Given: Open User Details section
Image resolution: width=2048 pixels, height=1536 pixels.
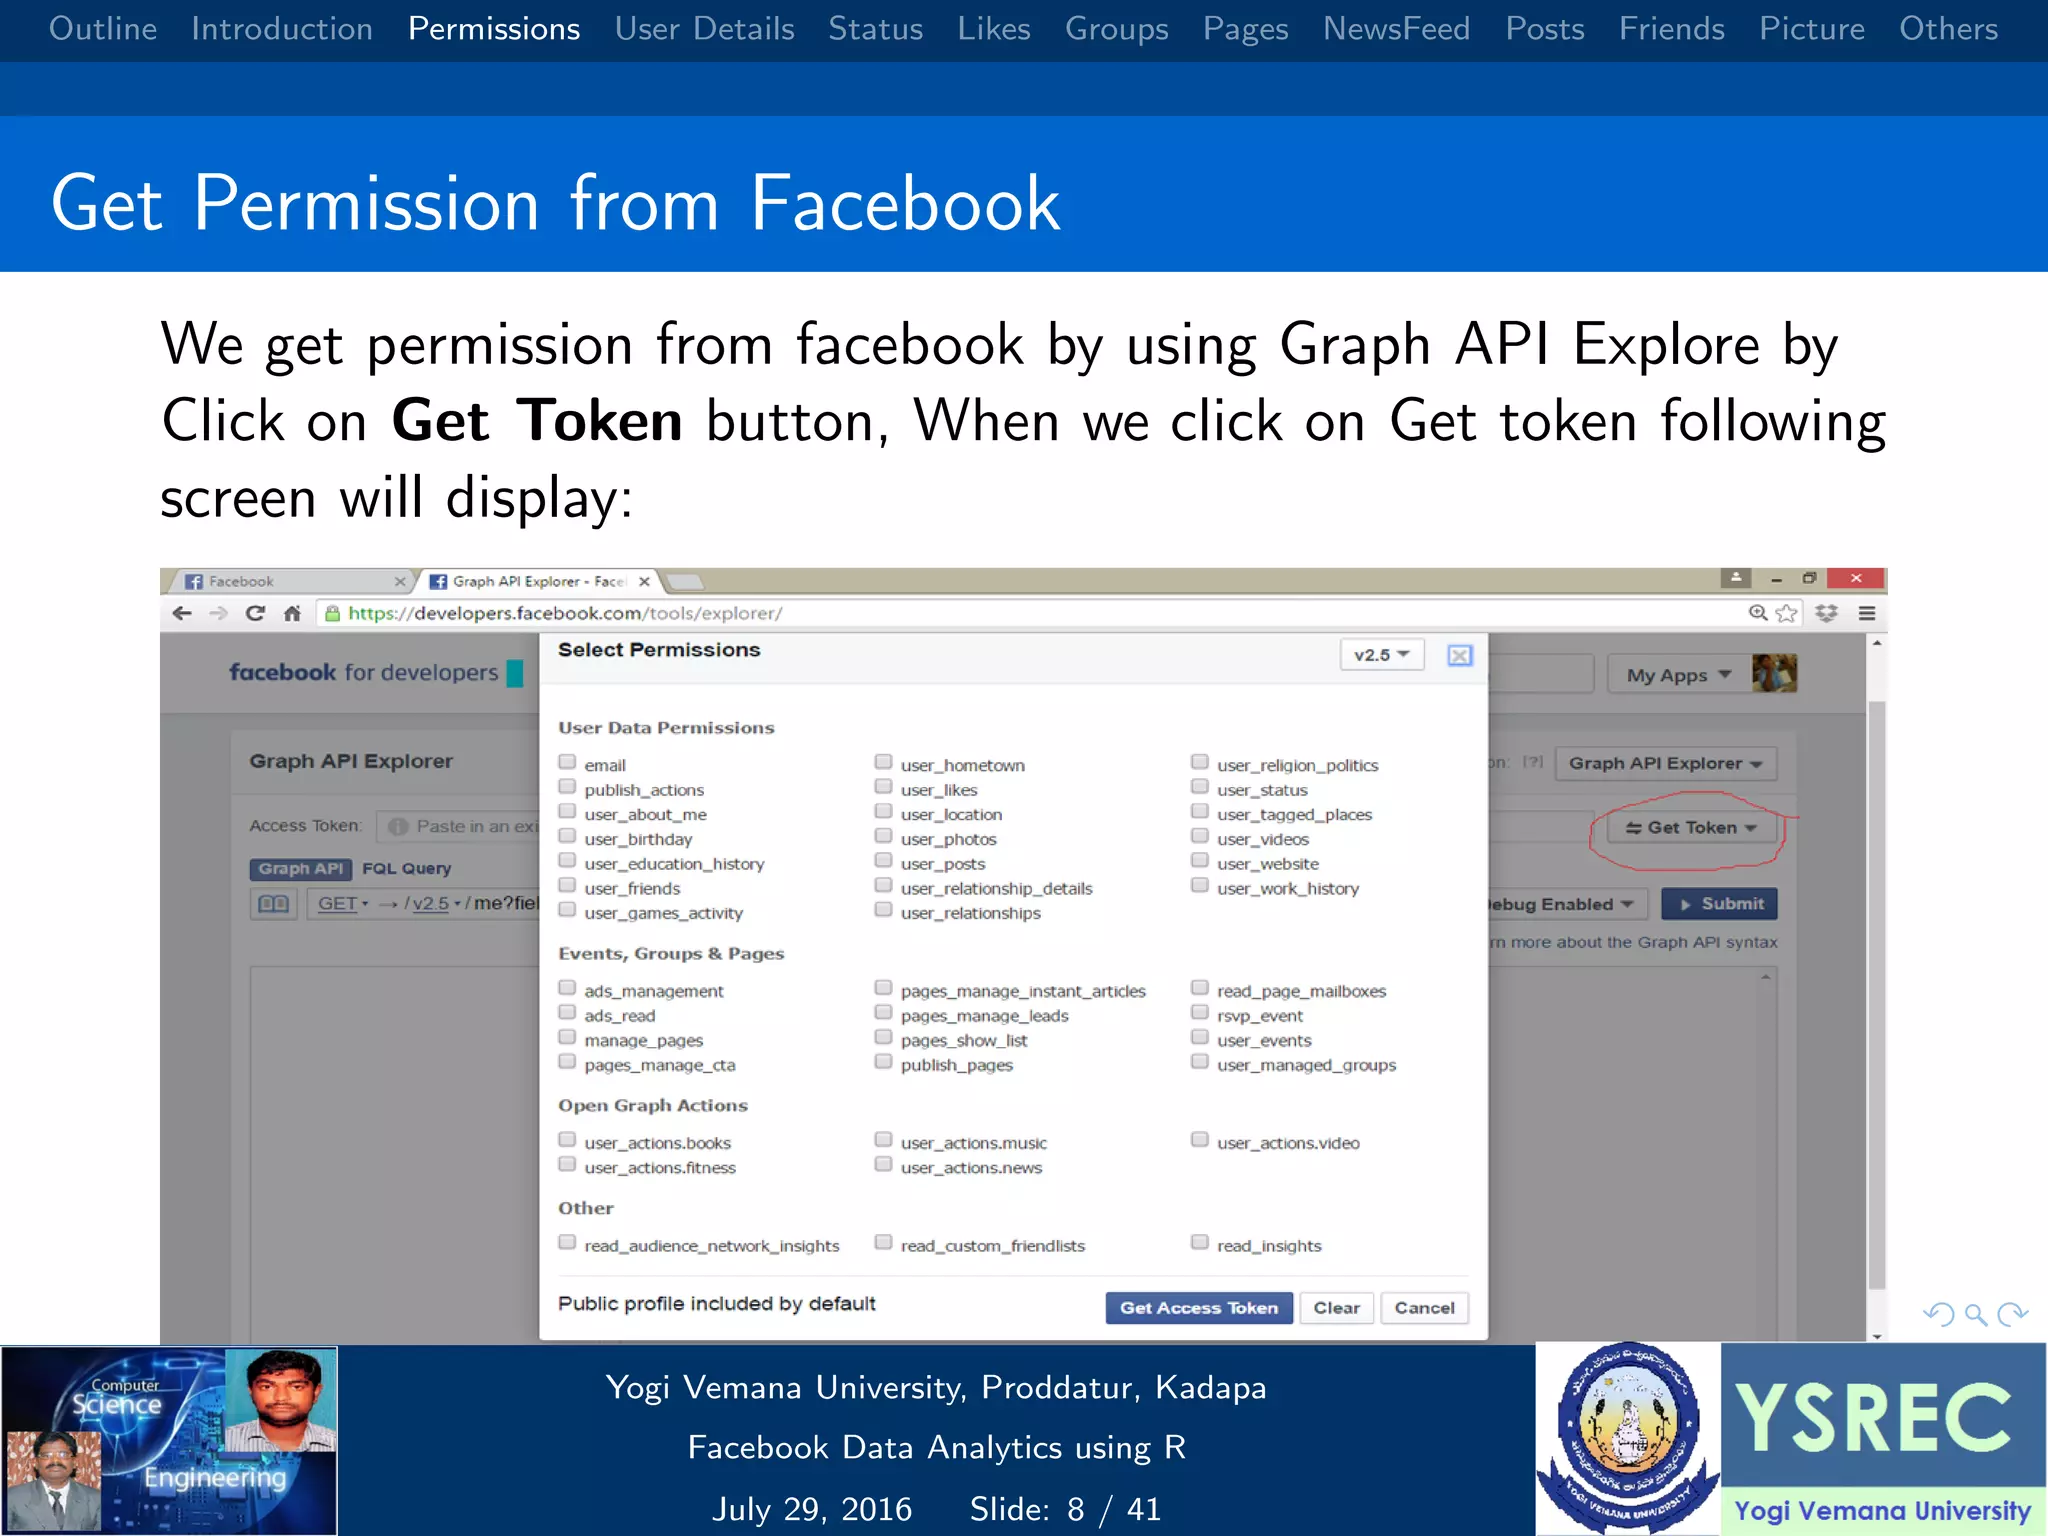Looking at the screenshot, I should point(705,29).
